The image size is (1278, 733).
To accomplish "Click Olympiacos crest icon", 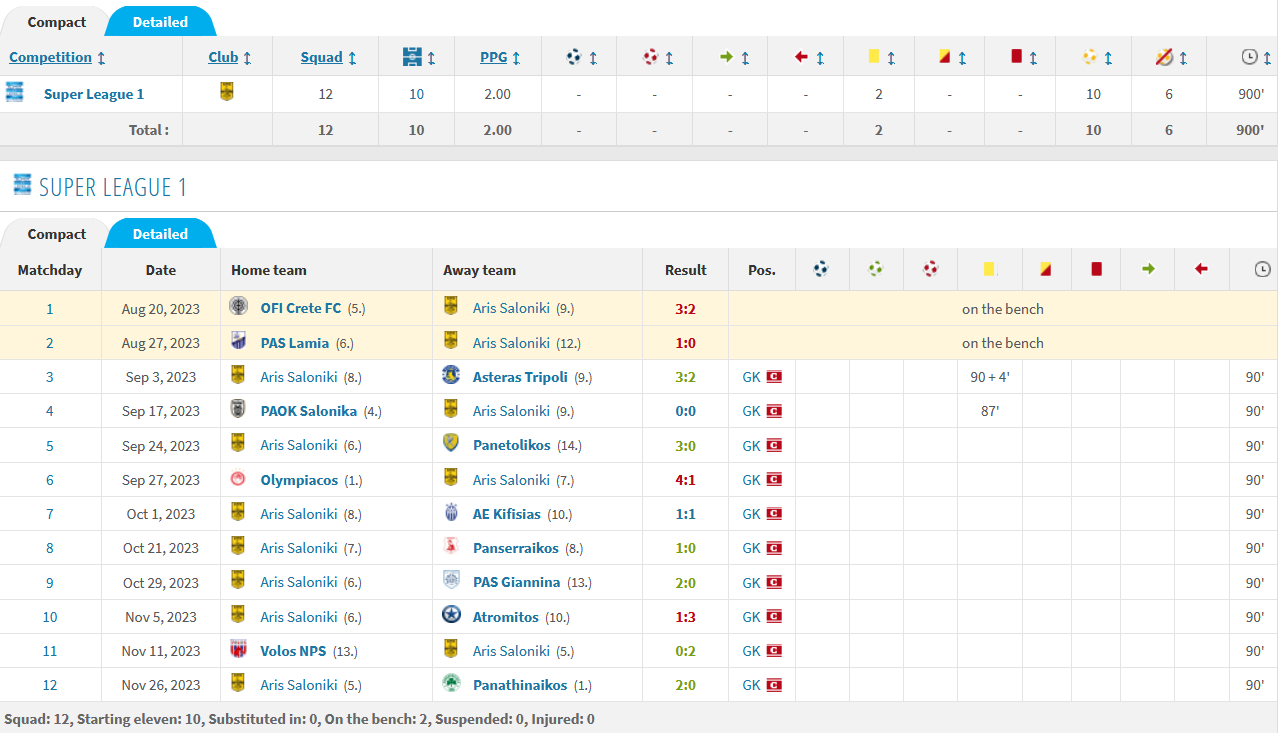I will 238,477.
